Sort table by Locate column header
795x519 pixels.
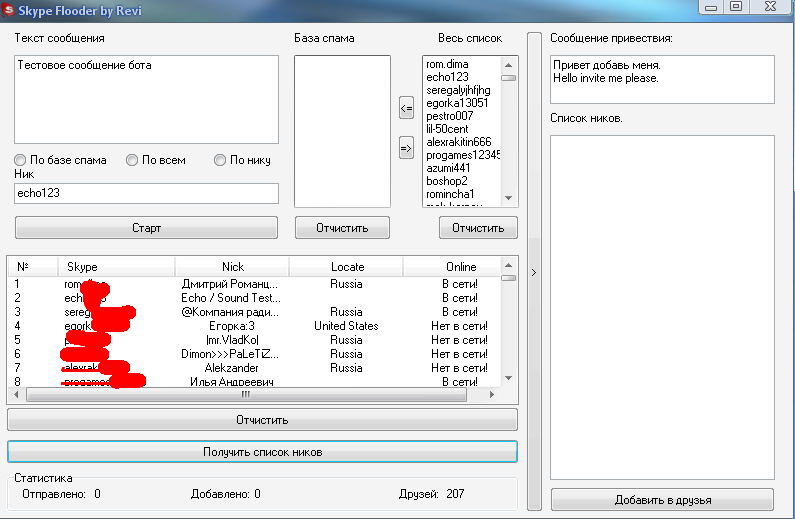346,267
